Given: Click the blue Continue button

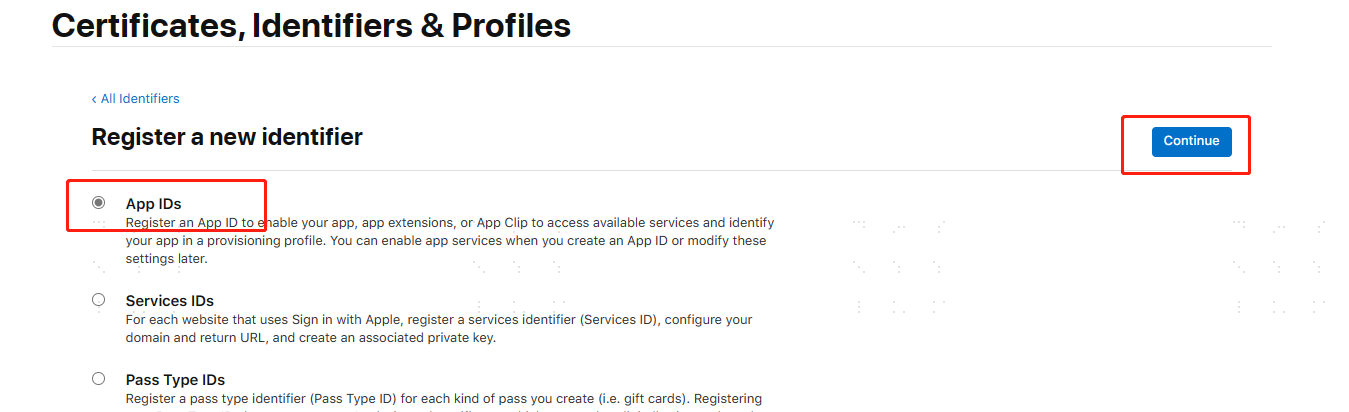Looking at the screenshot, I should 1191,141.
